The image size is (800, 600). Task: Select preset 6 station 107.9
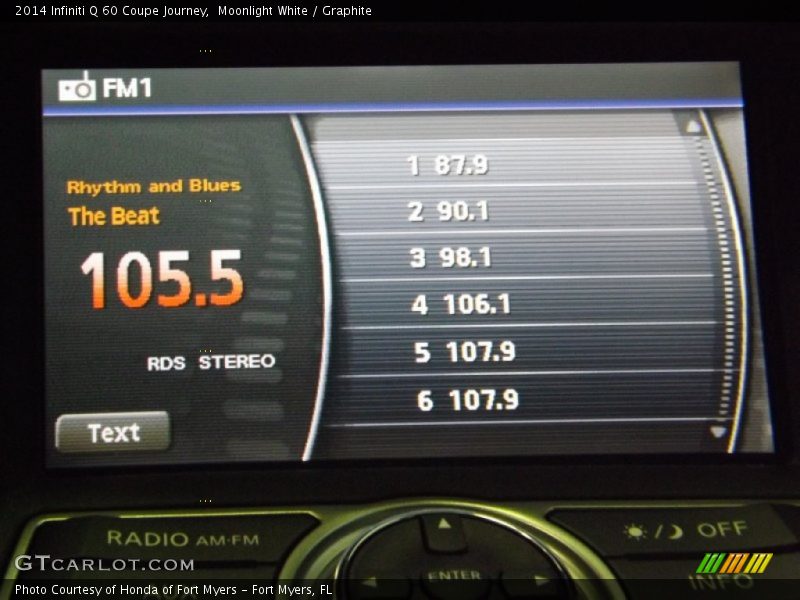coord(528,399)
